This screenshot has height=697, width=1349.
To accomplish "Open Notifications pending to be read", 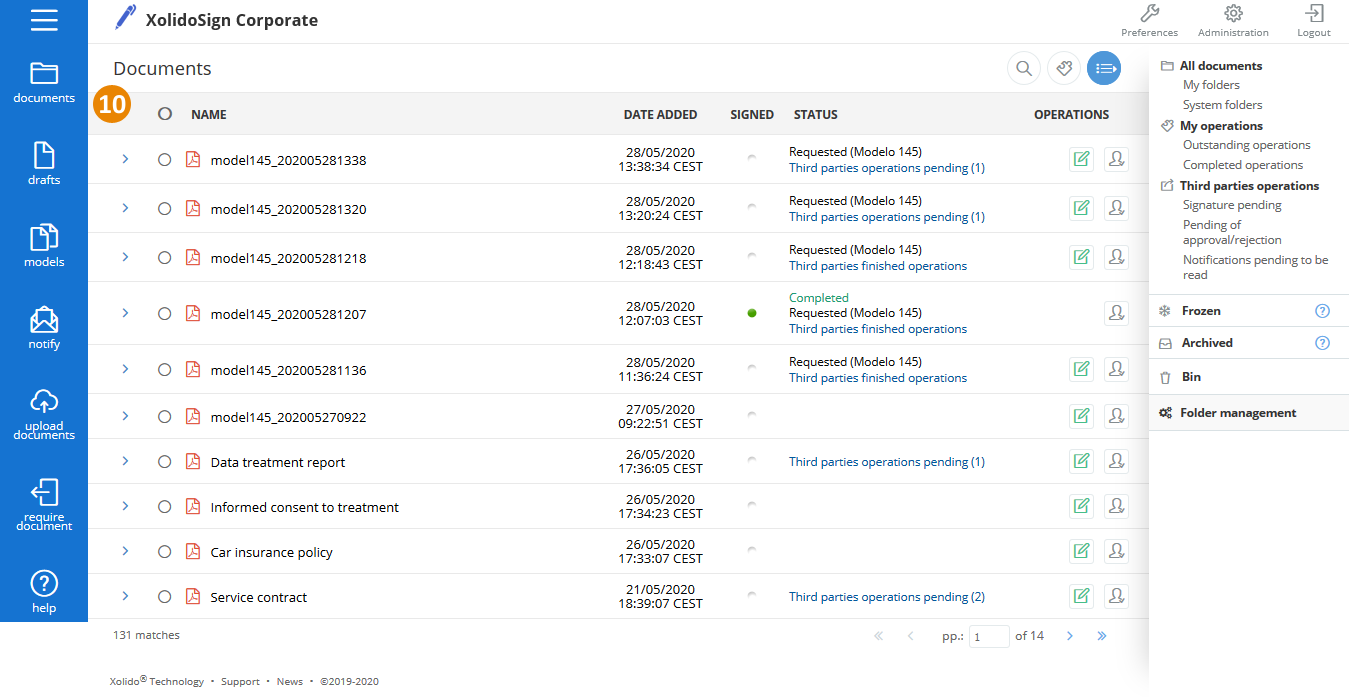I will [x=1256, y=267].
